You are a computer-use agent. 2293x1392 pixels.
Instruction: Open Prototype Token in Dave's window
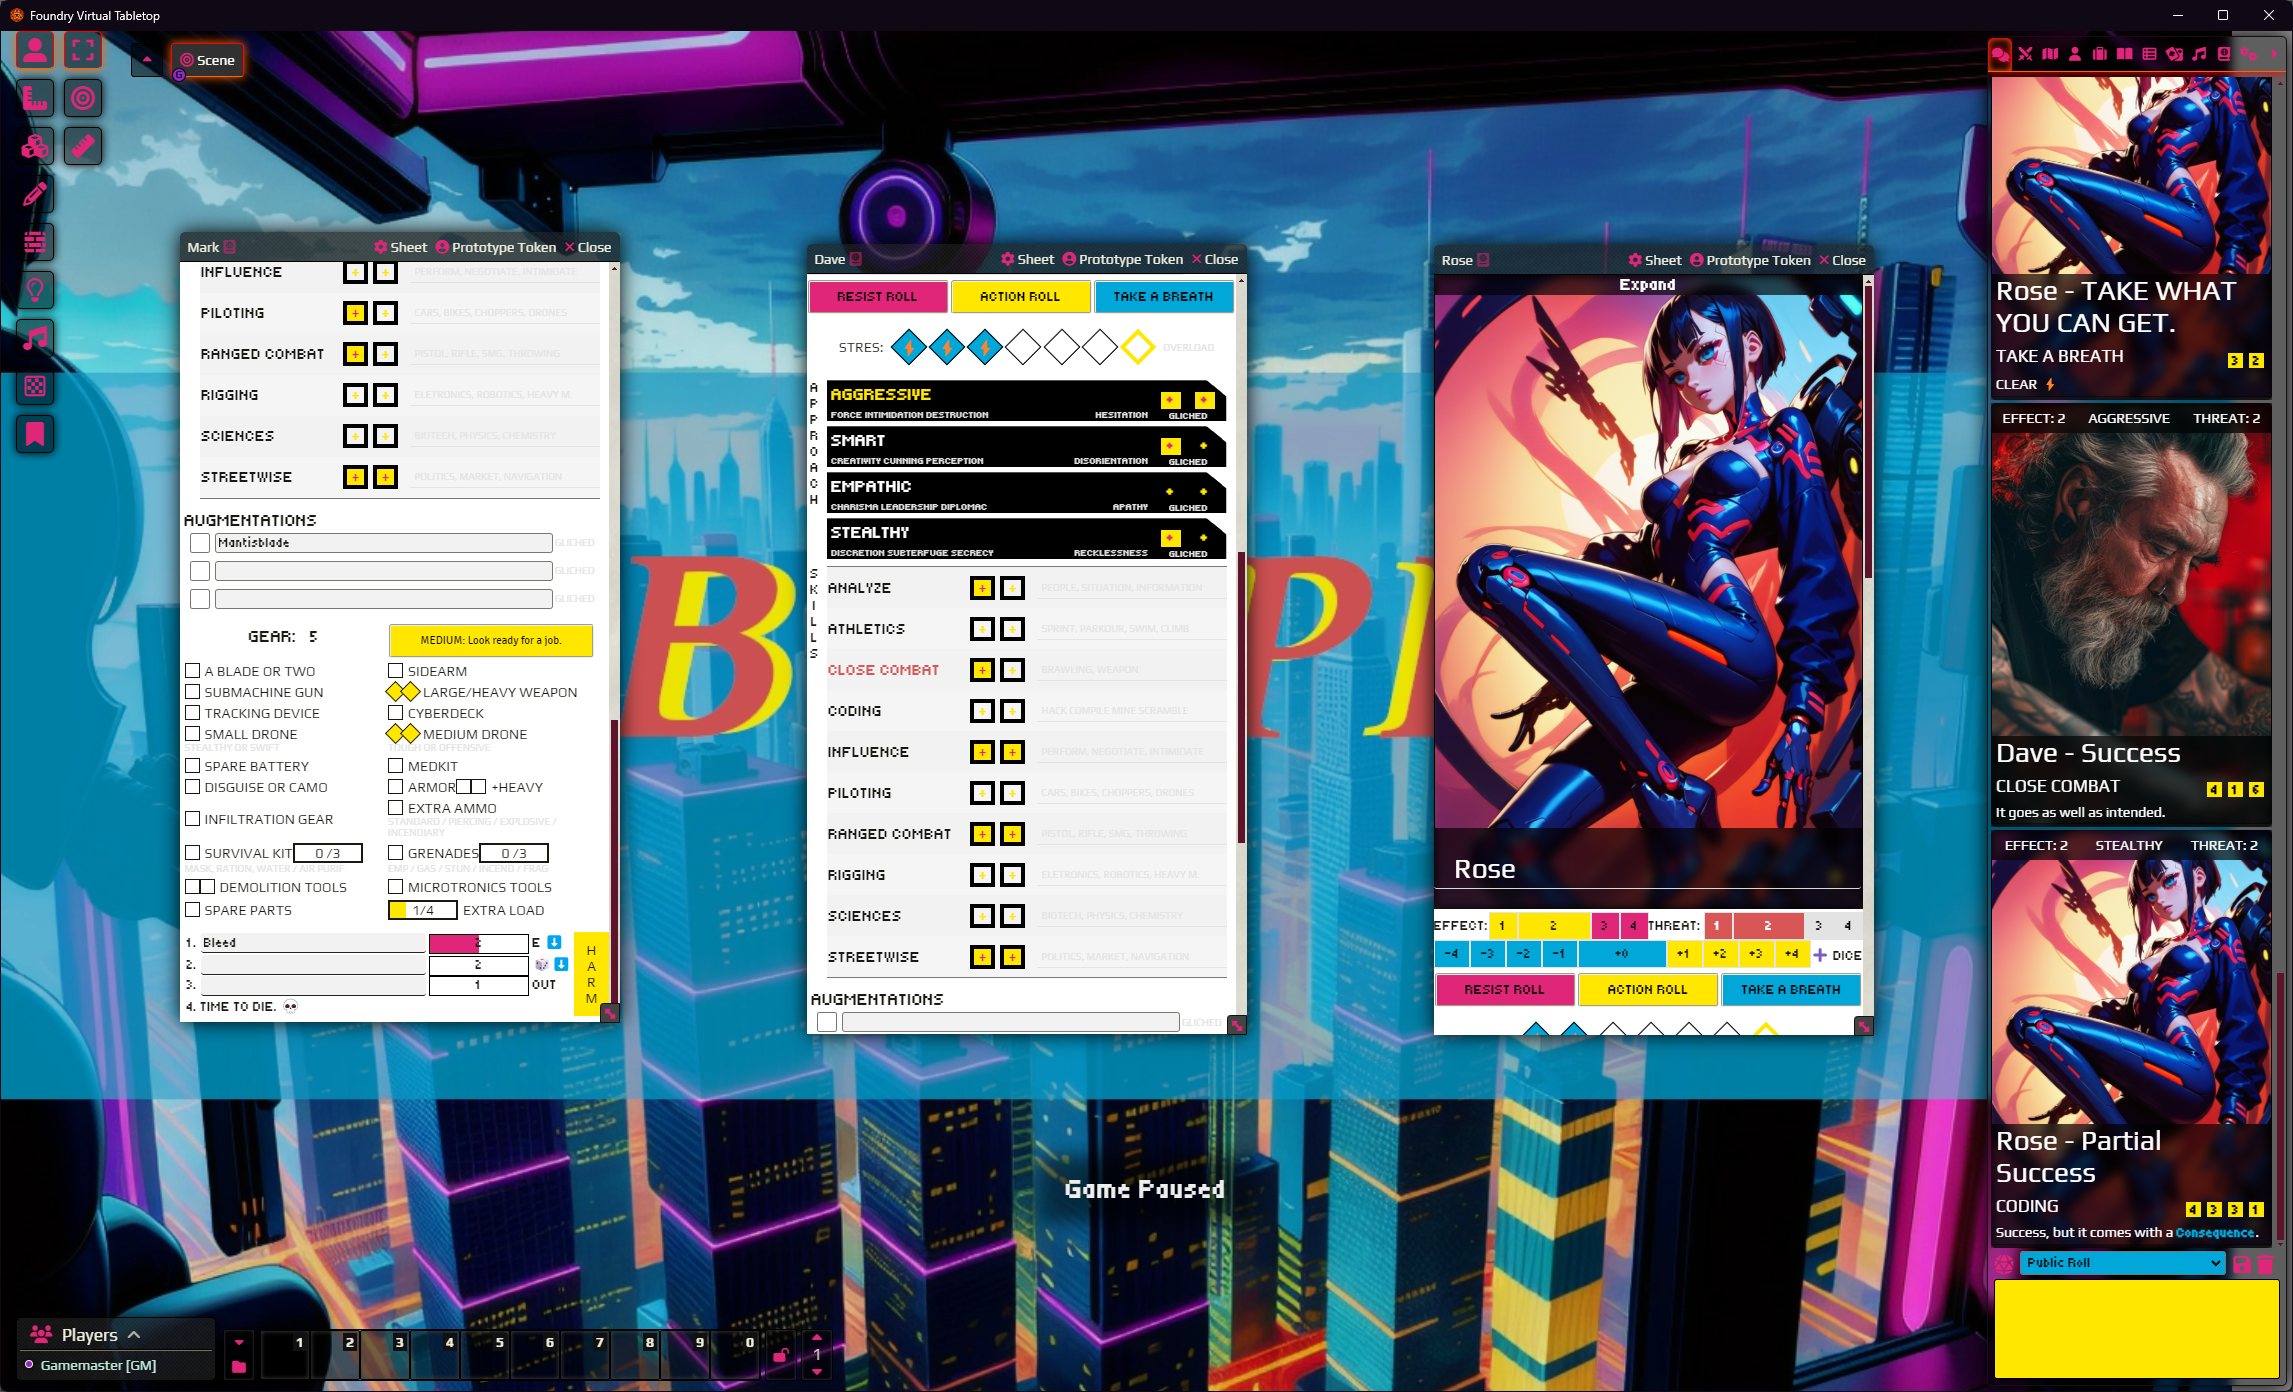(1122, 259)
